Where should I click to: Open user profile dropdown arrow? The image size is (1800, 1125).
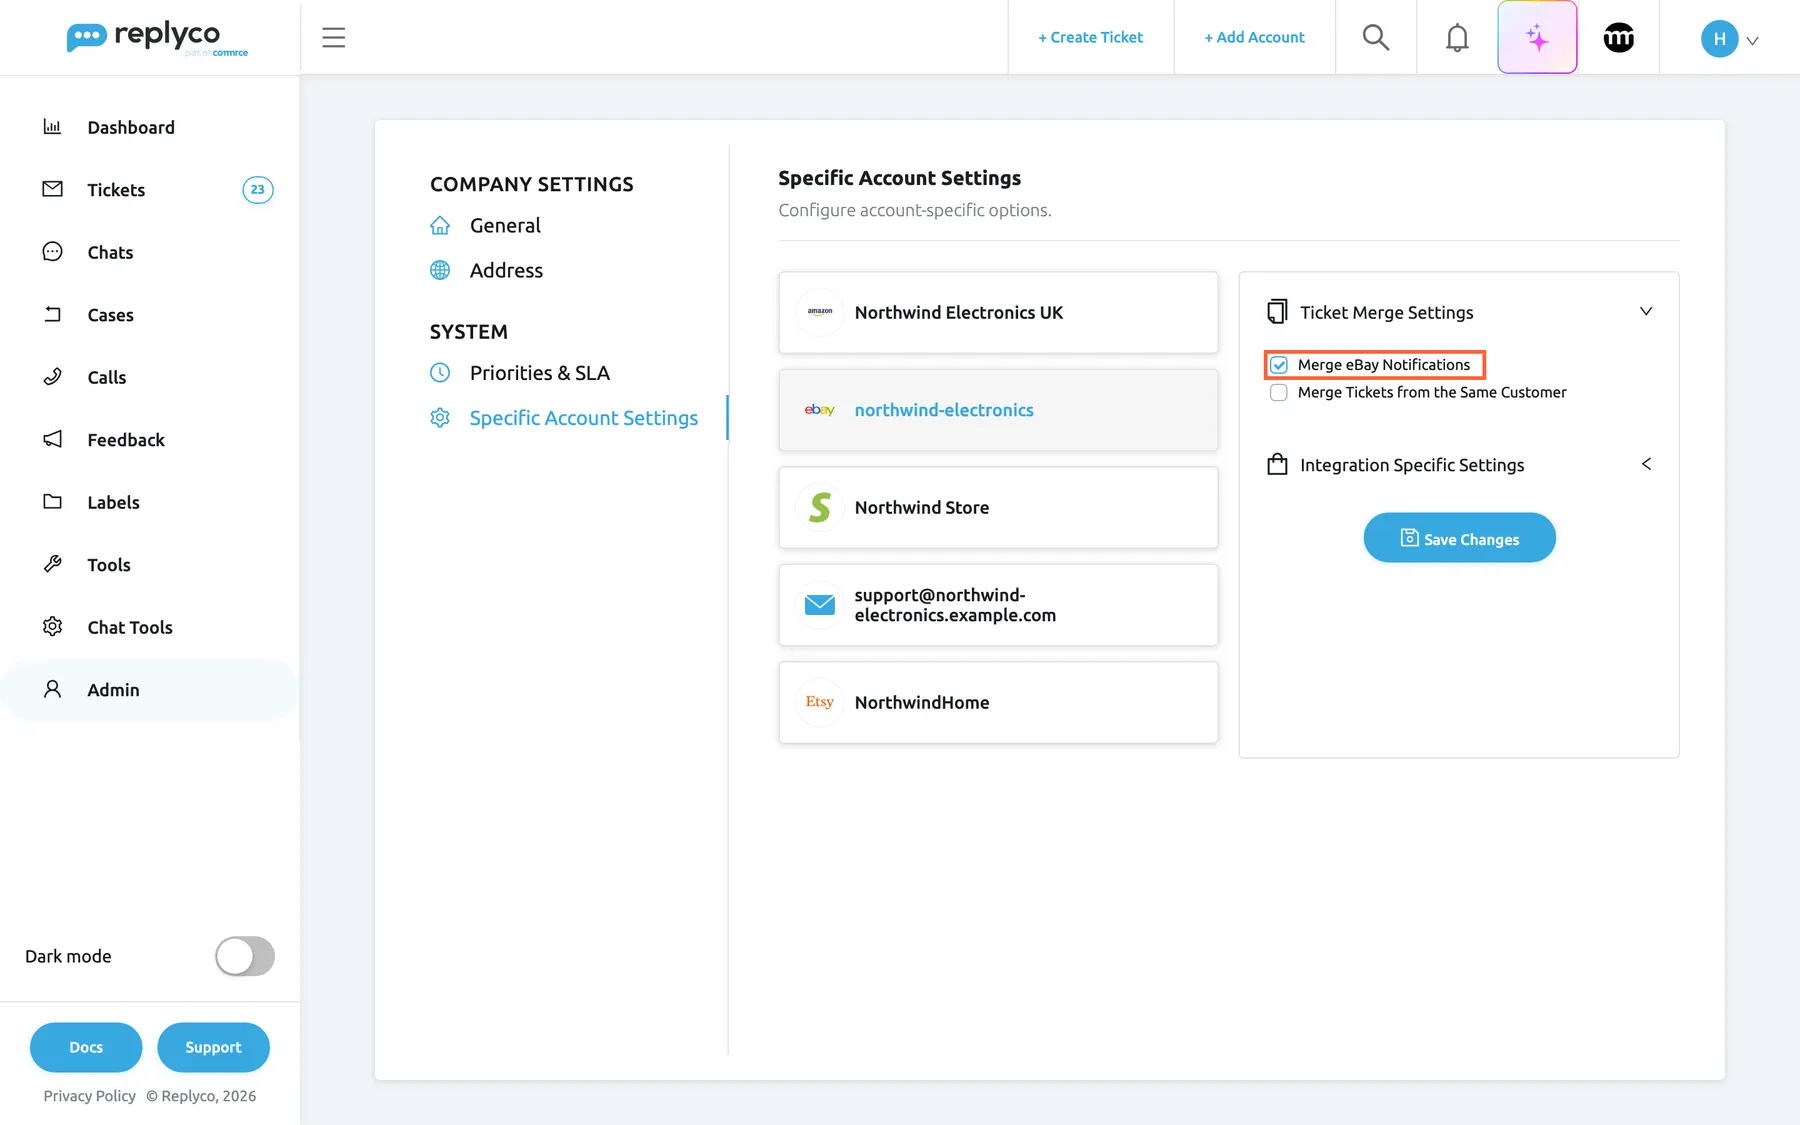tap(1752, 41)
